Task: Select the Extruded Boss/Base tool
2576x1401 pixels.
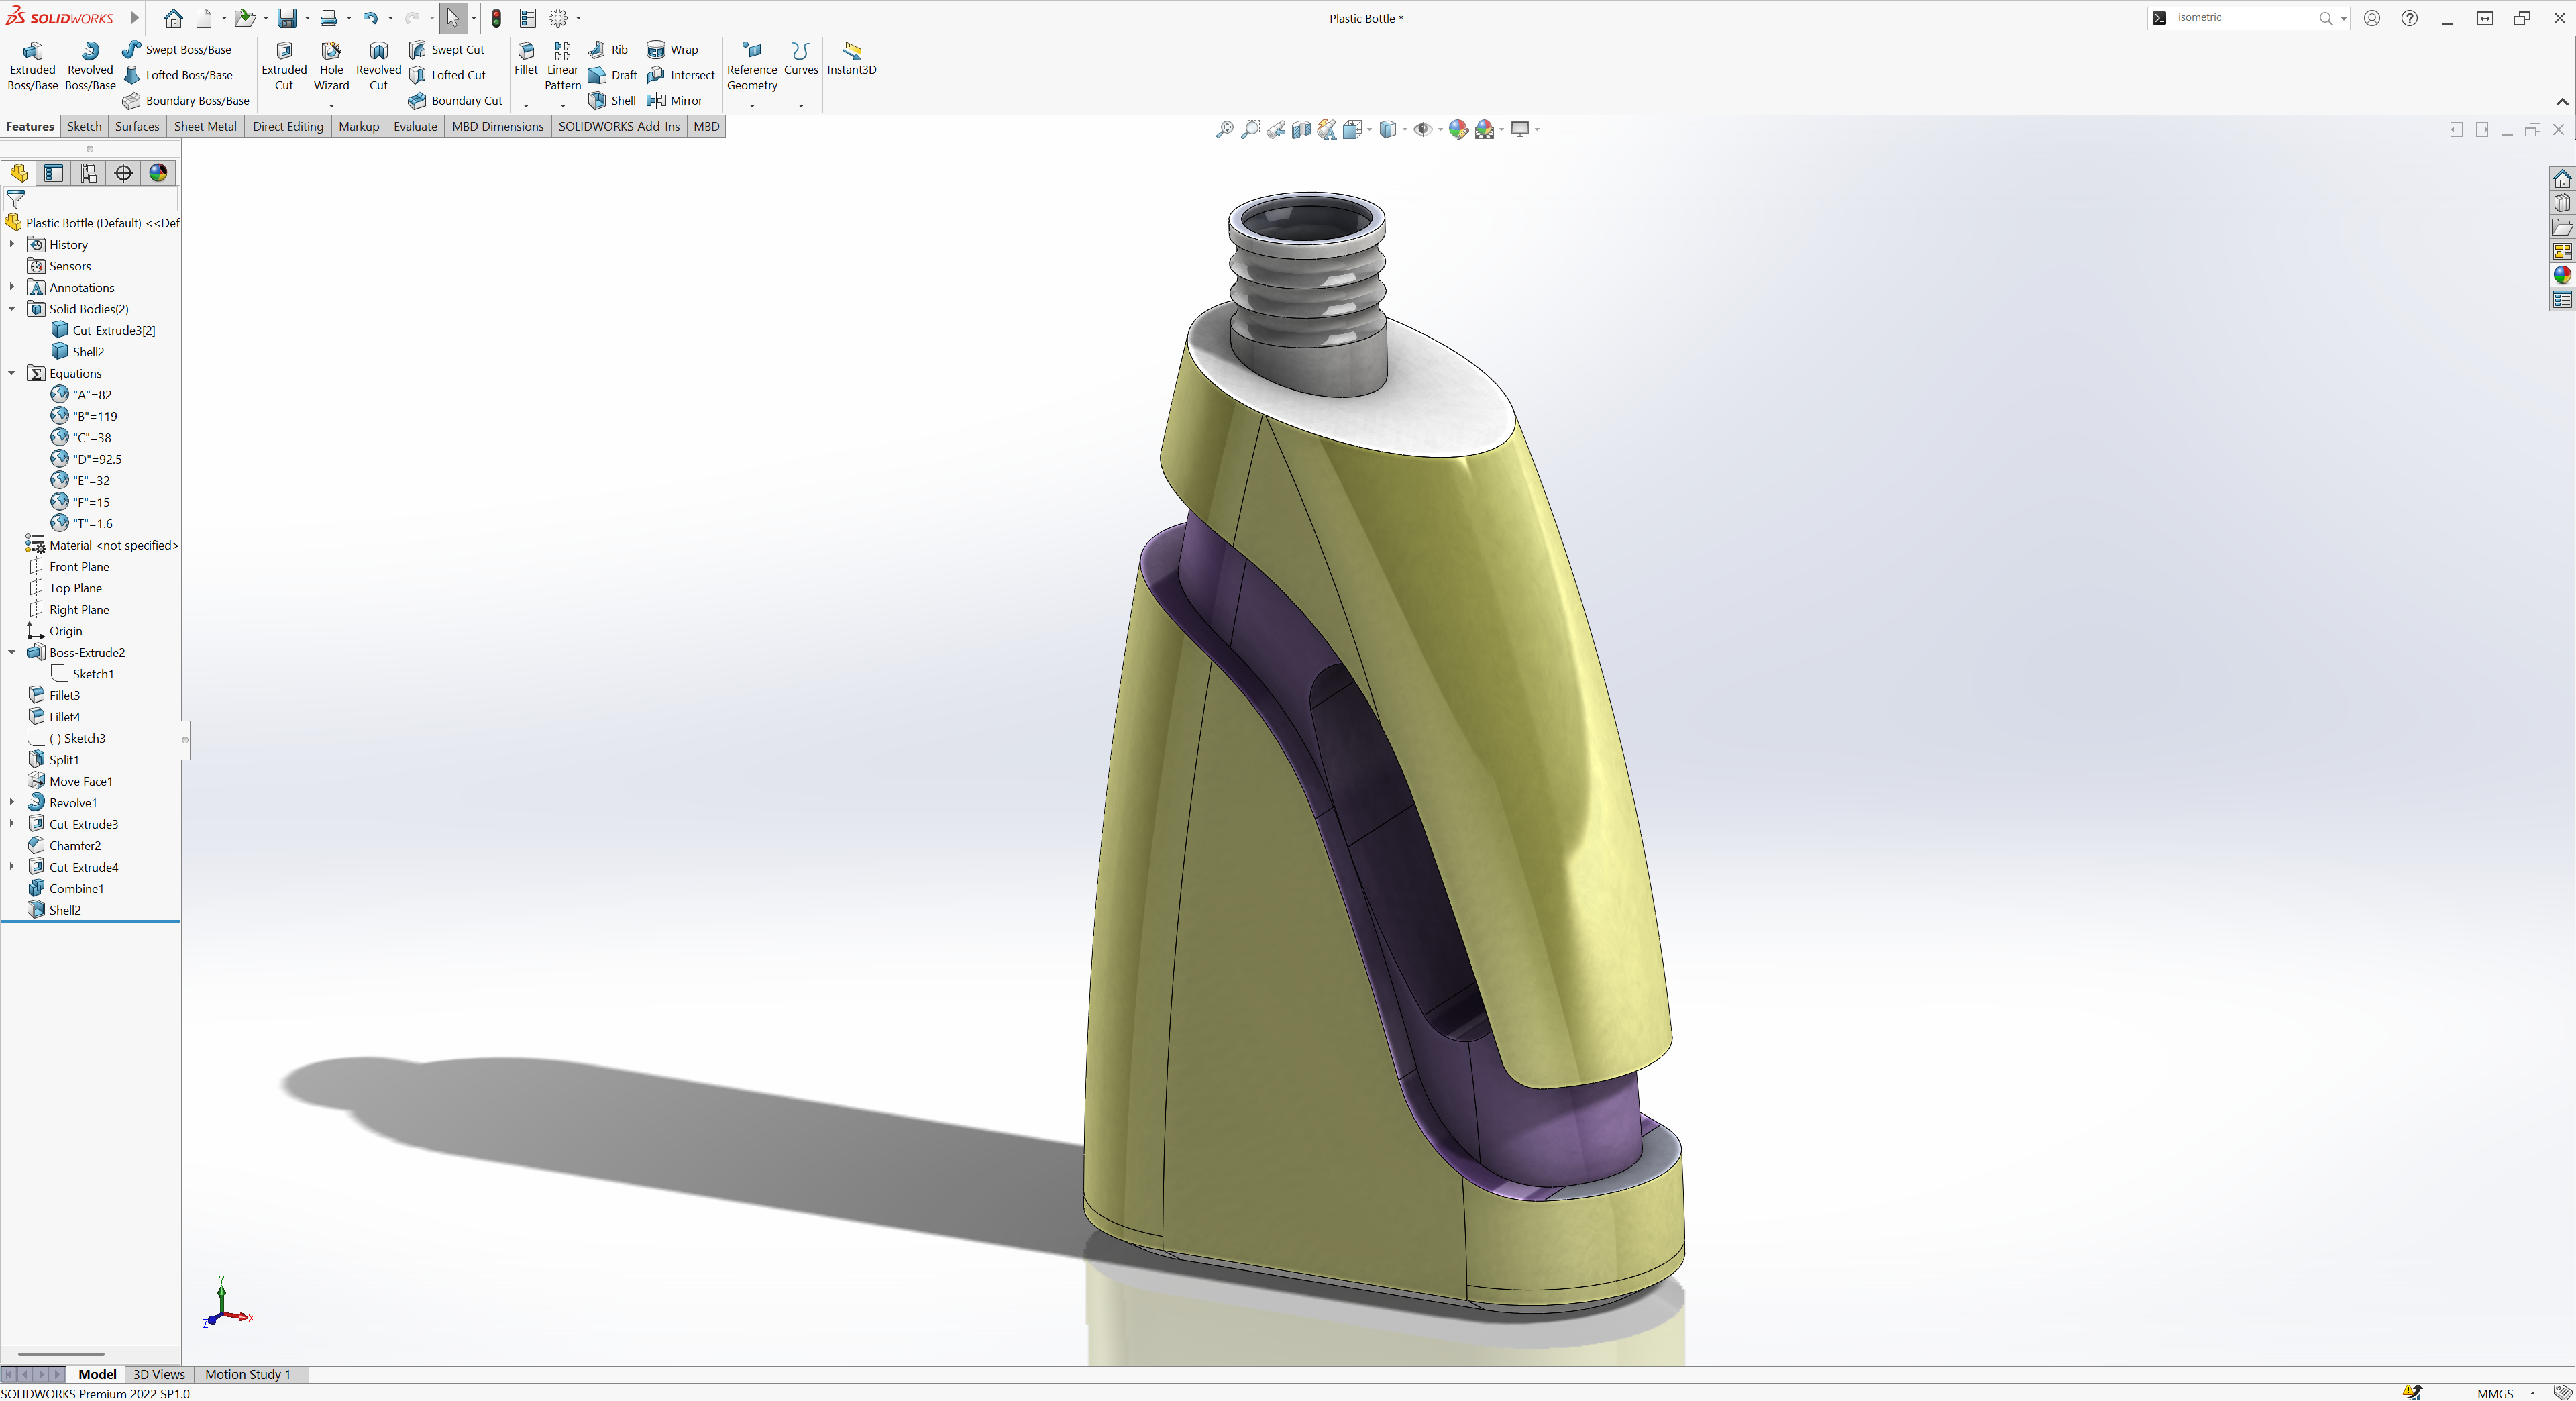Action: [32, 66]
